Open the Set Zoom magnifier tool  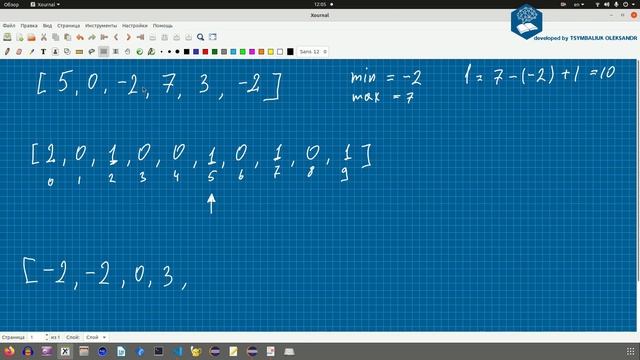pyautogui.click(x=200, y=37)
